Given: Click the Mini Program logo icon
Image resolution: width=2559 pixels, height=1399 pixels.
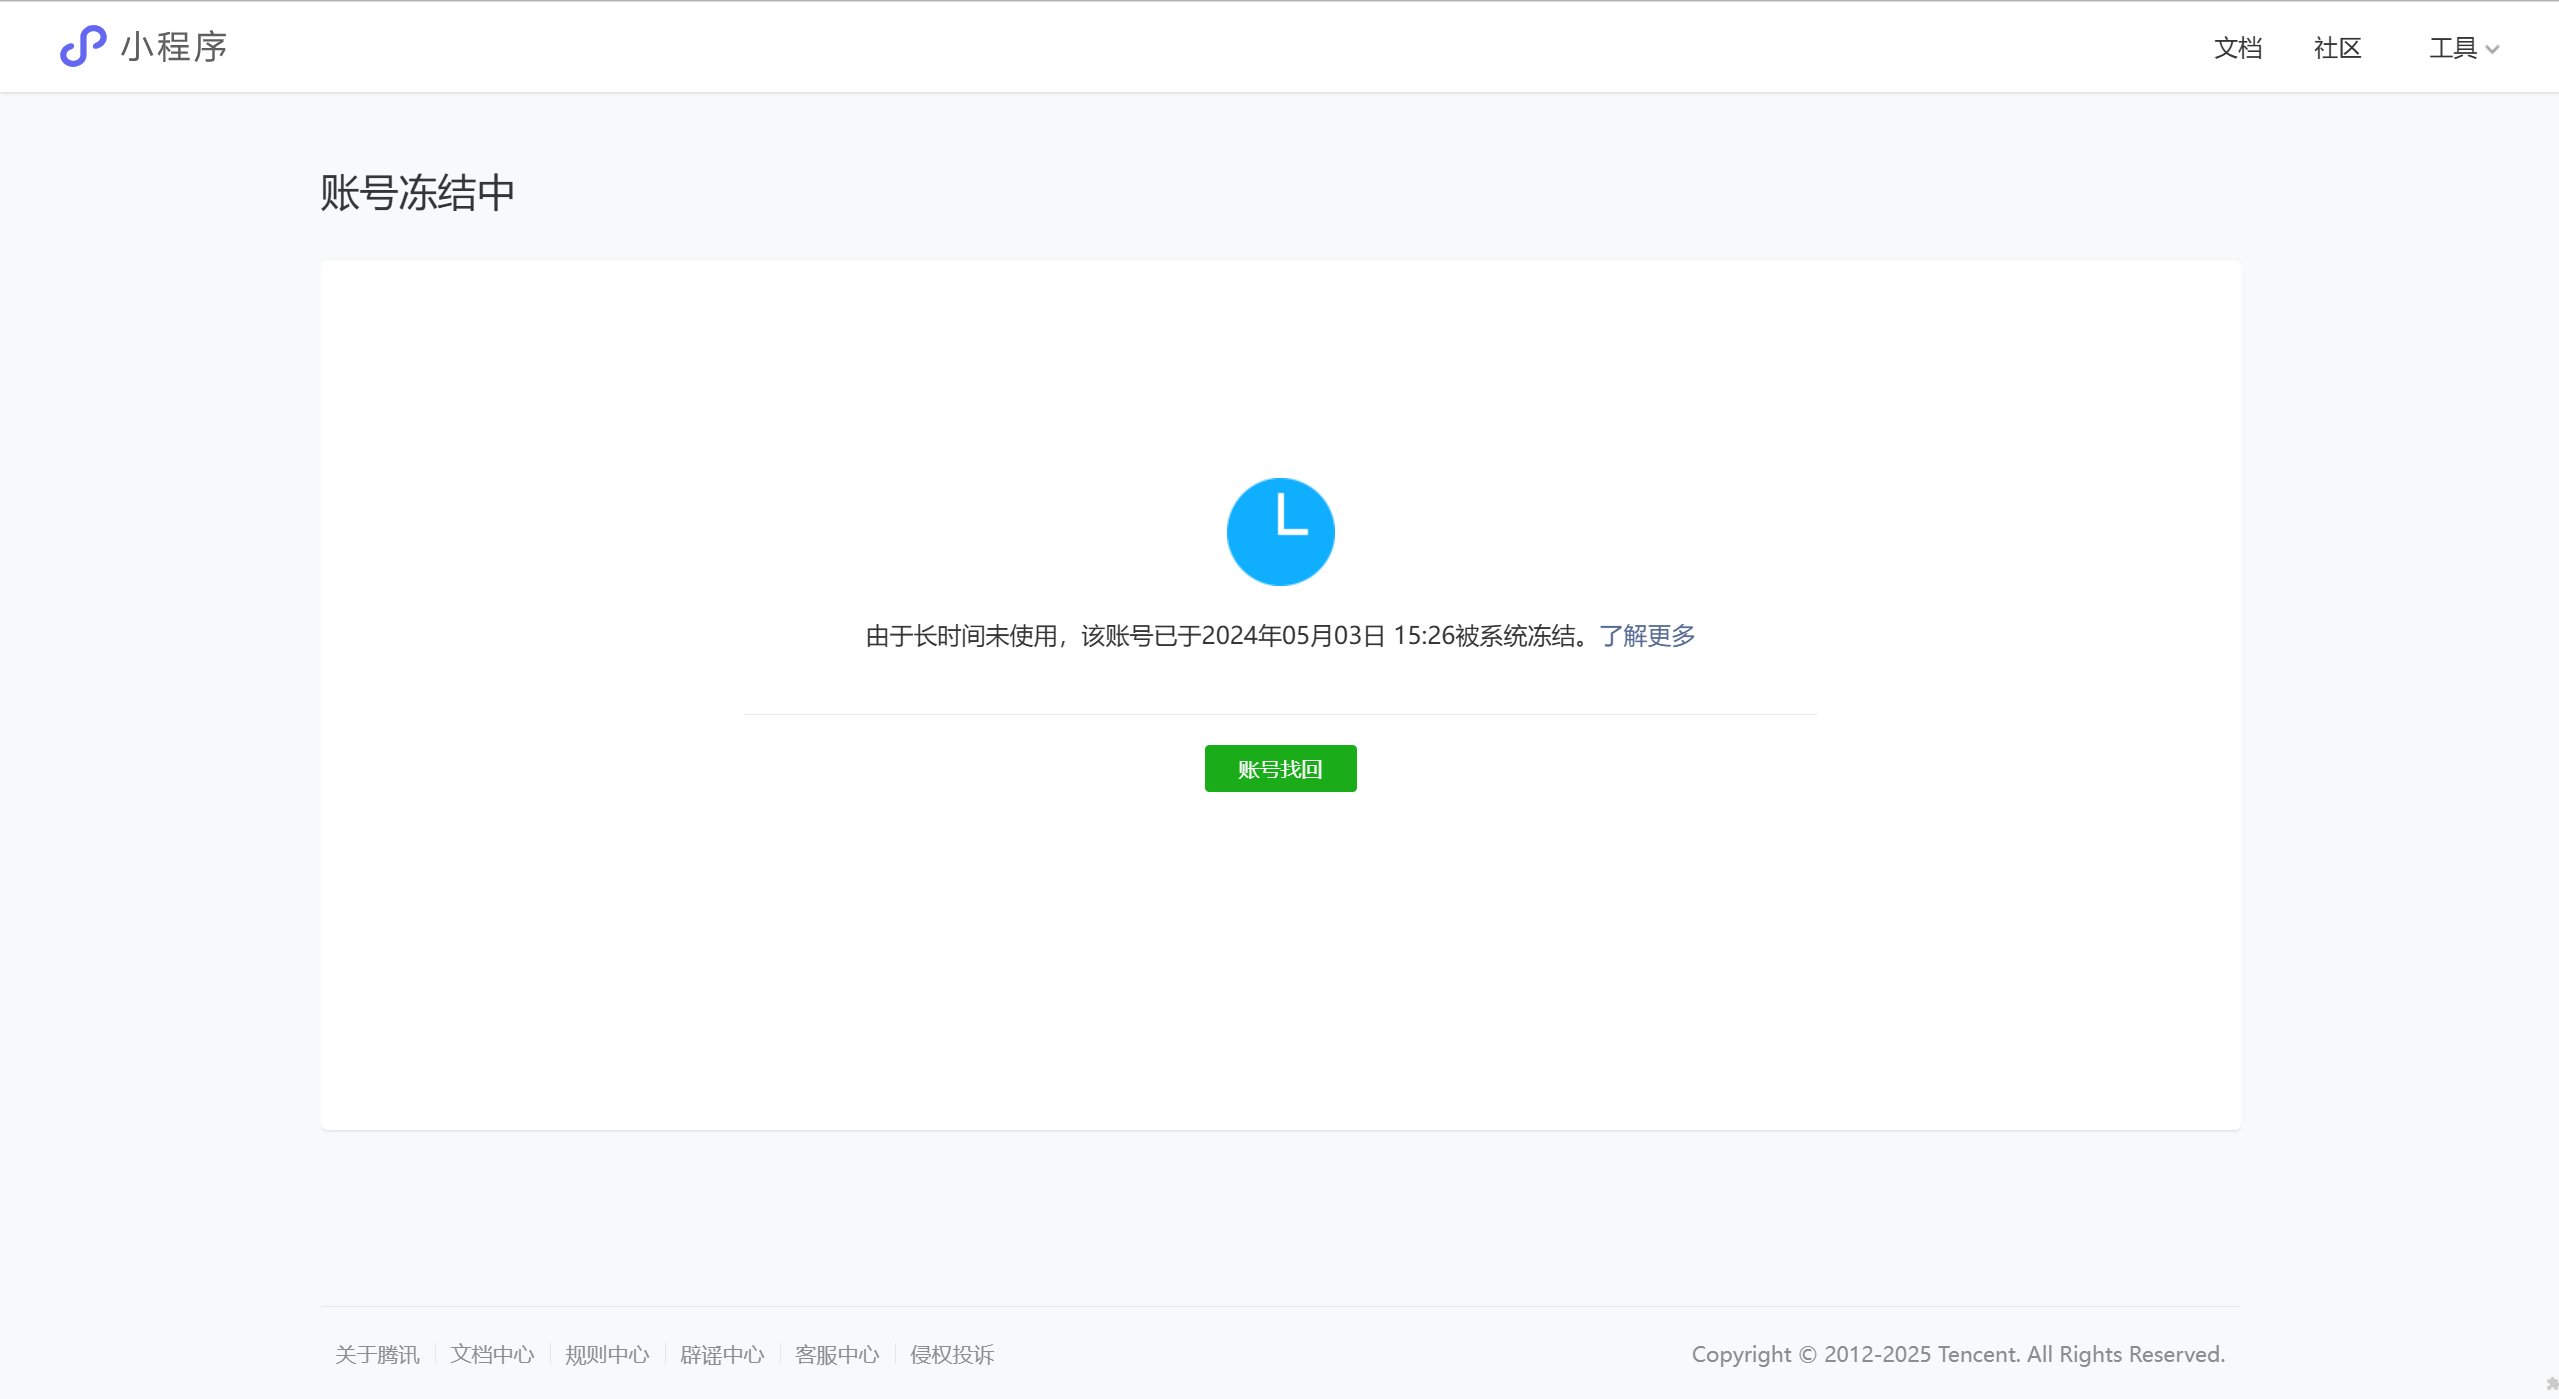Looking at the screenshot, I should pyautogui.click(x=83, y=46).
